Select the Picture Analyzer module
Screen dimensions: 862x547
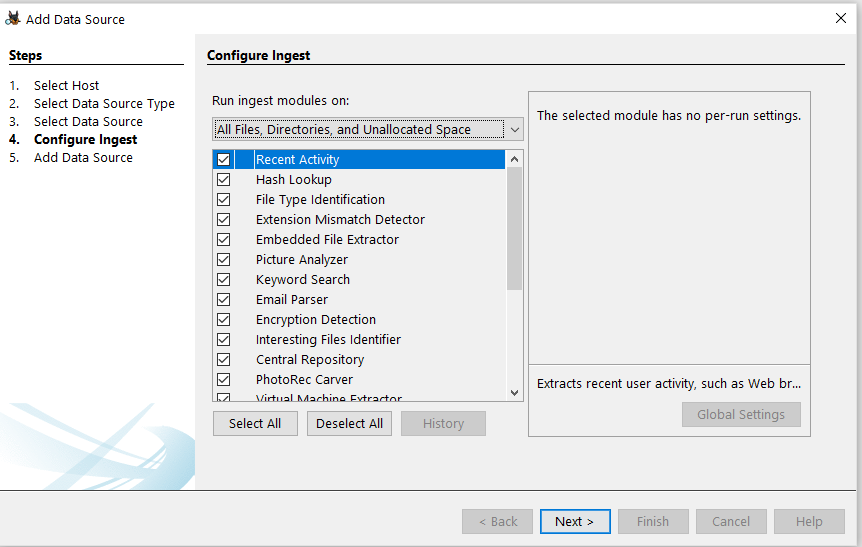click(x=302, y=260)
